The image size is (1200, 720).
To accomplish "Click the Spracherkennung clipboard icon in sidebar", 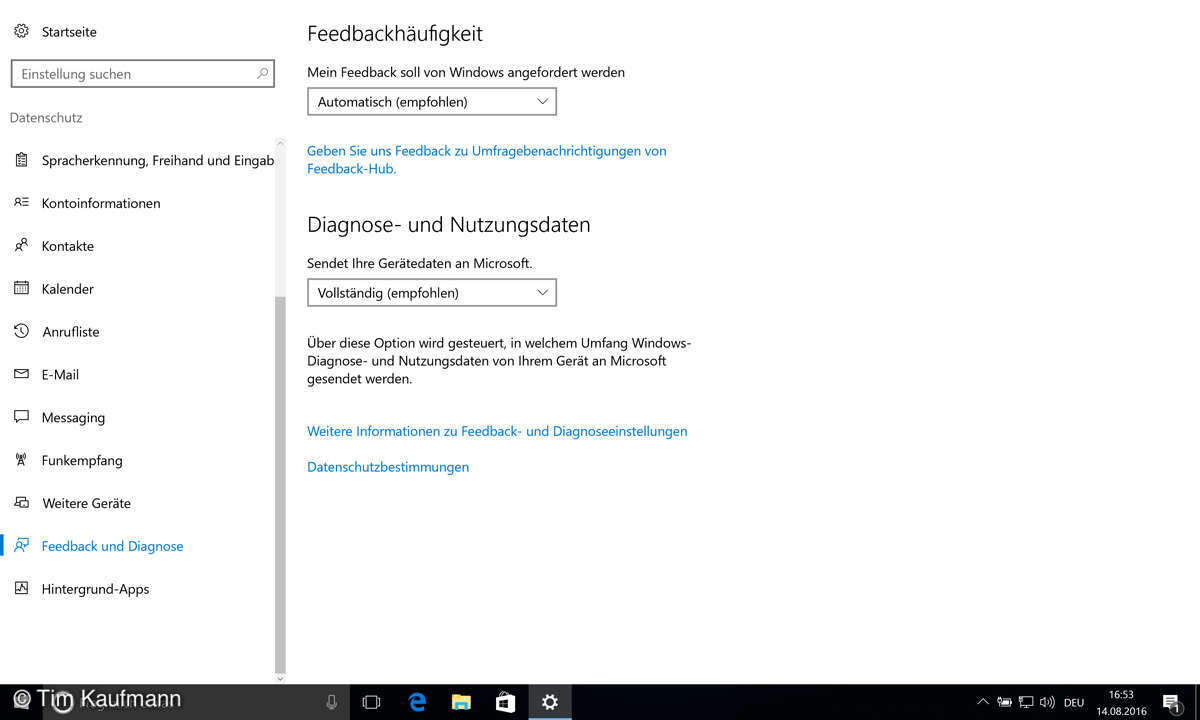I will click(x=21, y=160).
